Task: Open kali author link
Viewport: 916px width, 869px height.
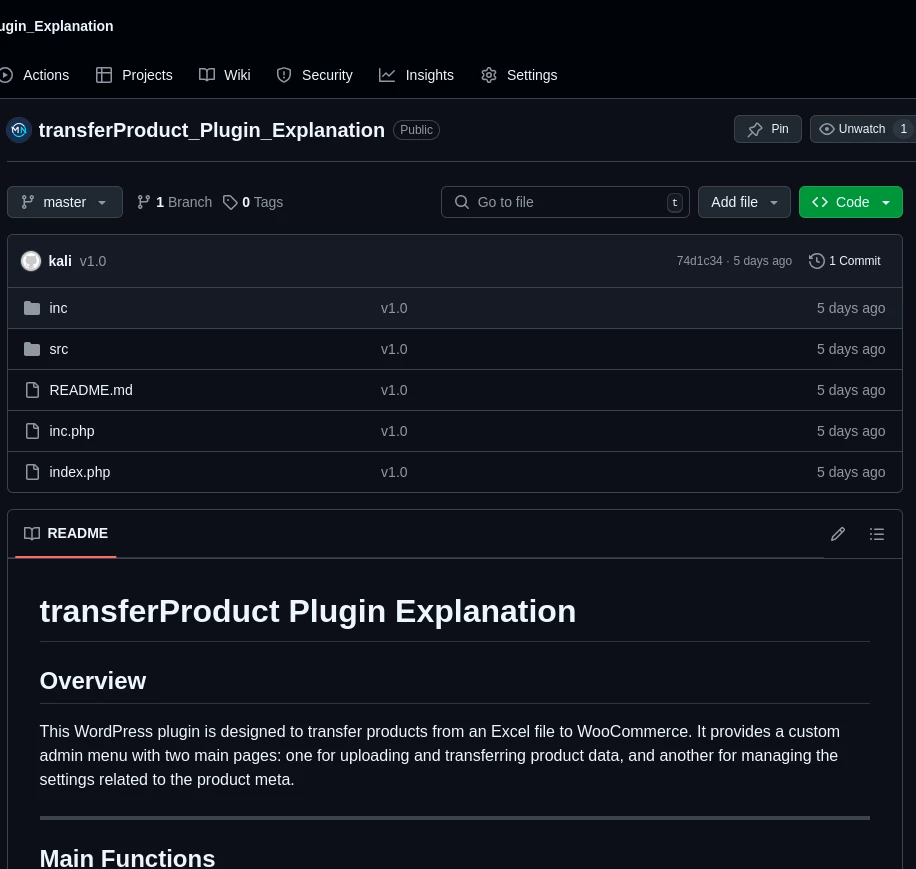Action: [x=60, y=261]
